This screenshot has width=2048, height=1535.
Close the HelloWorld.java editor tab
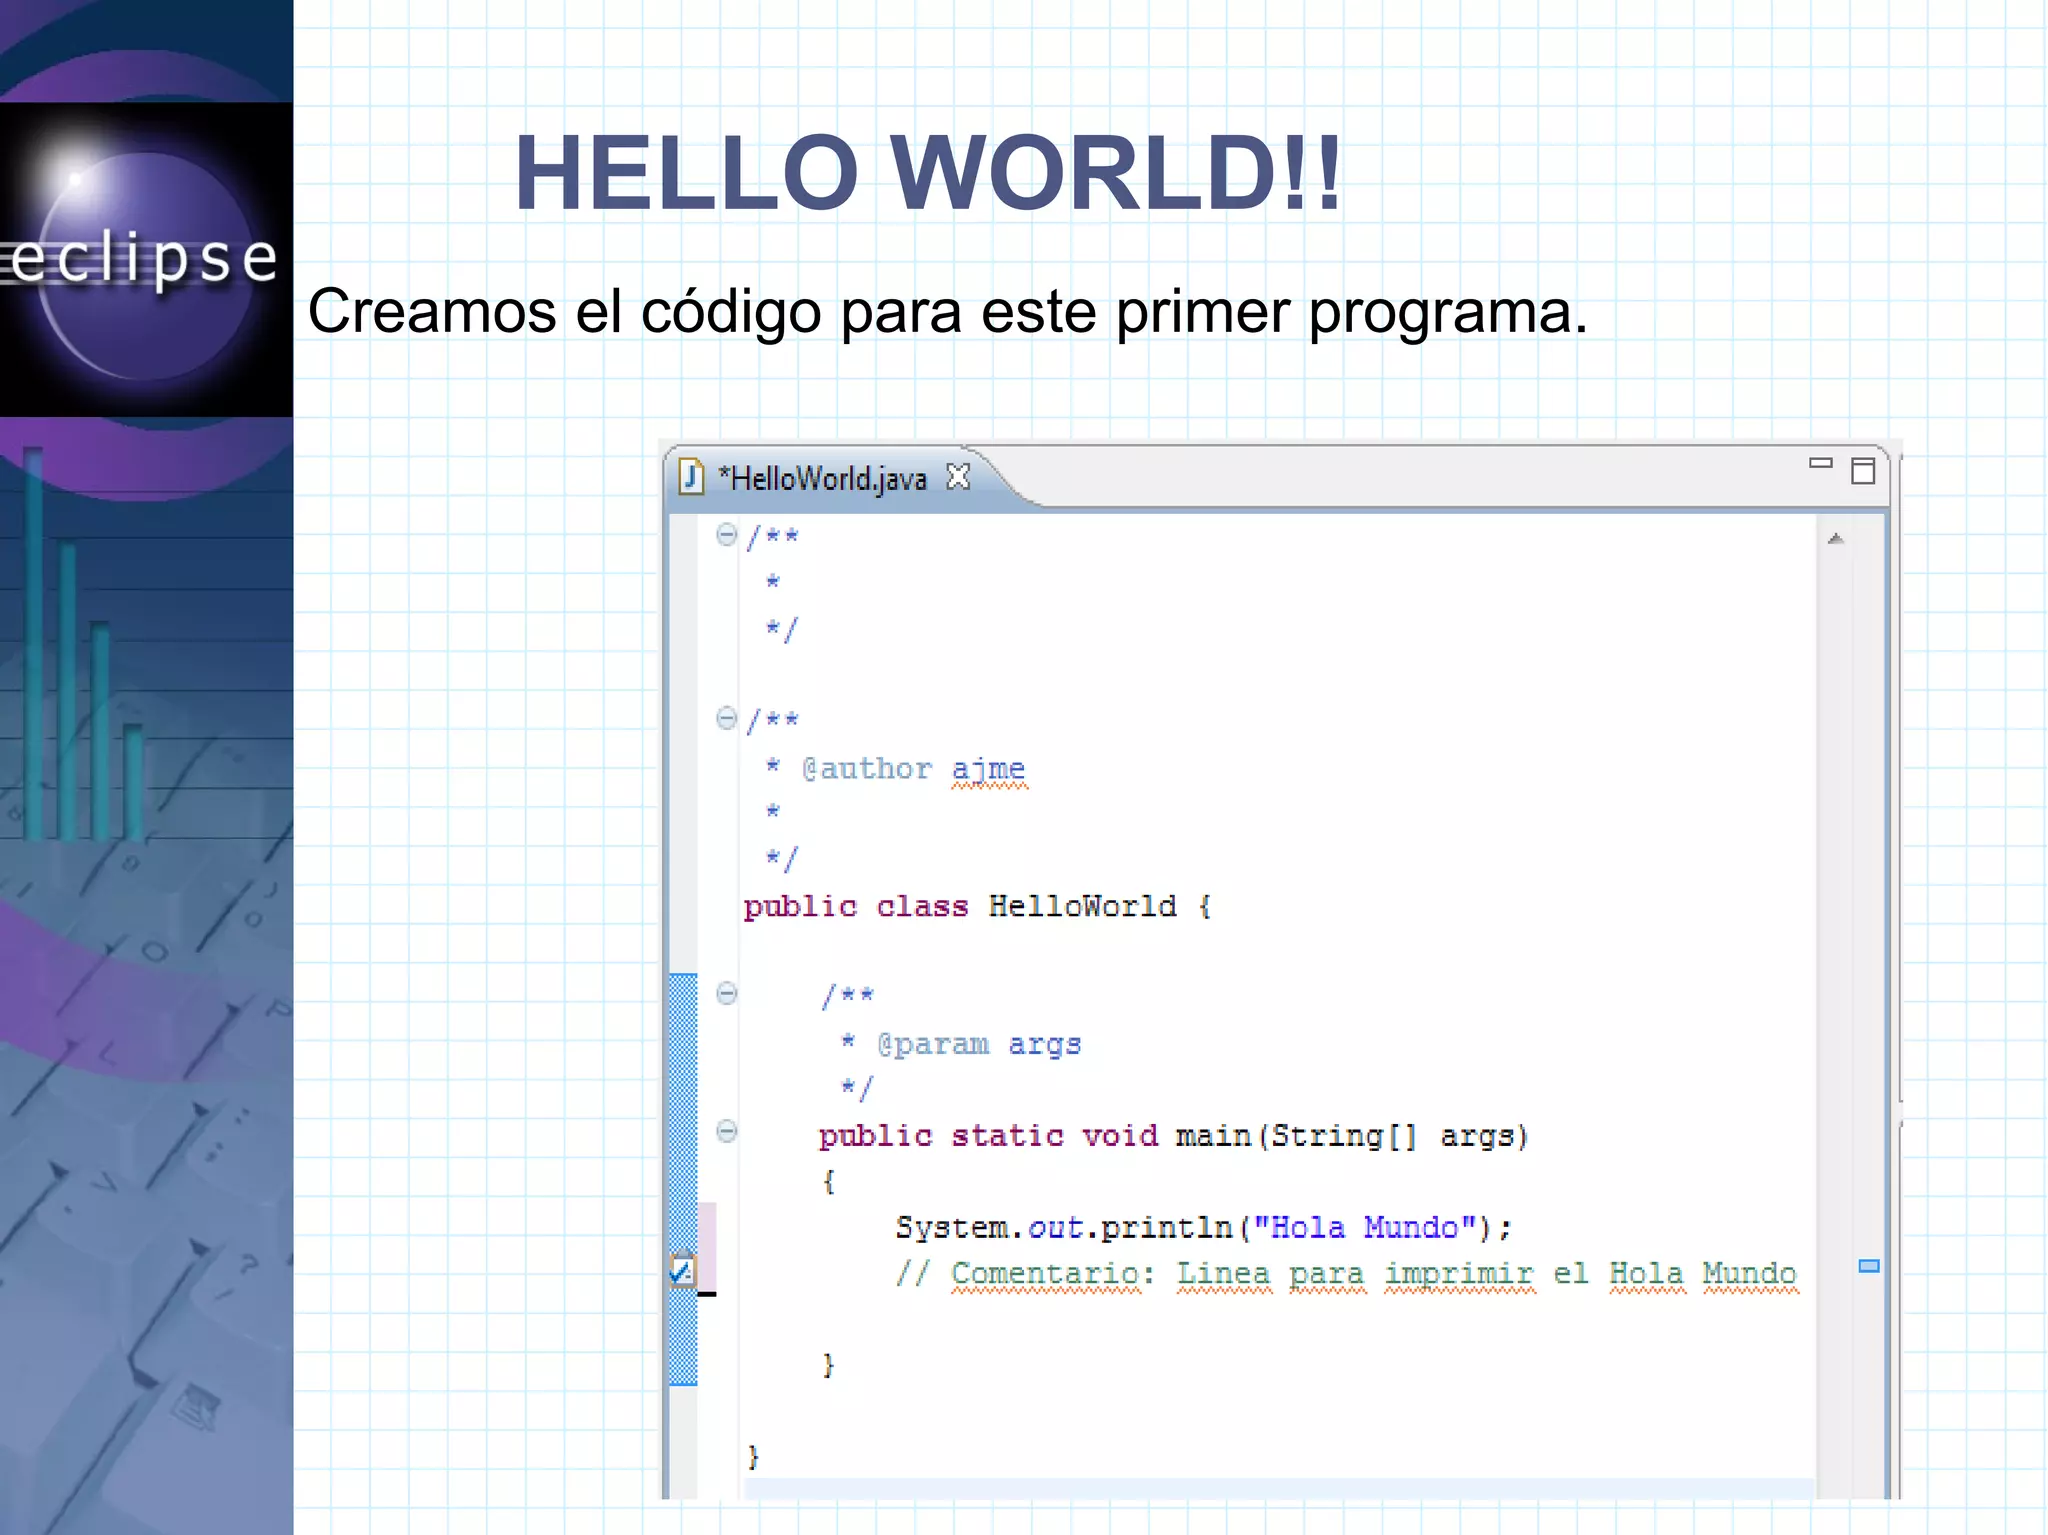coord(958,477)
